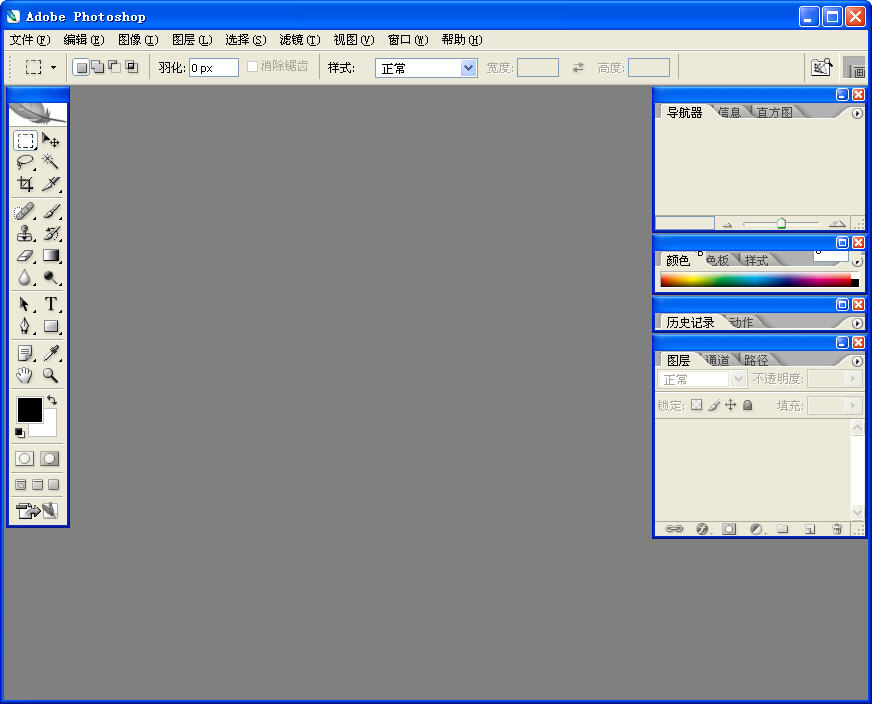The height and width of the screenshot is (704, 872).
Task: Open the tool preset picker dropdown arrow
Action: coord(53,68)
